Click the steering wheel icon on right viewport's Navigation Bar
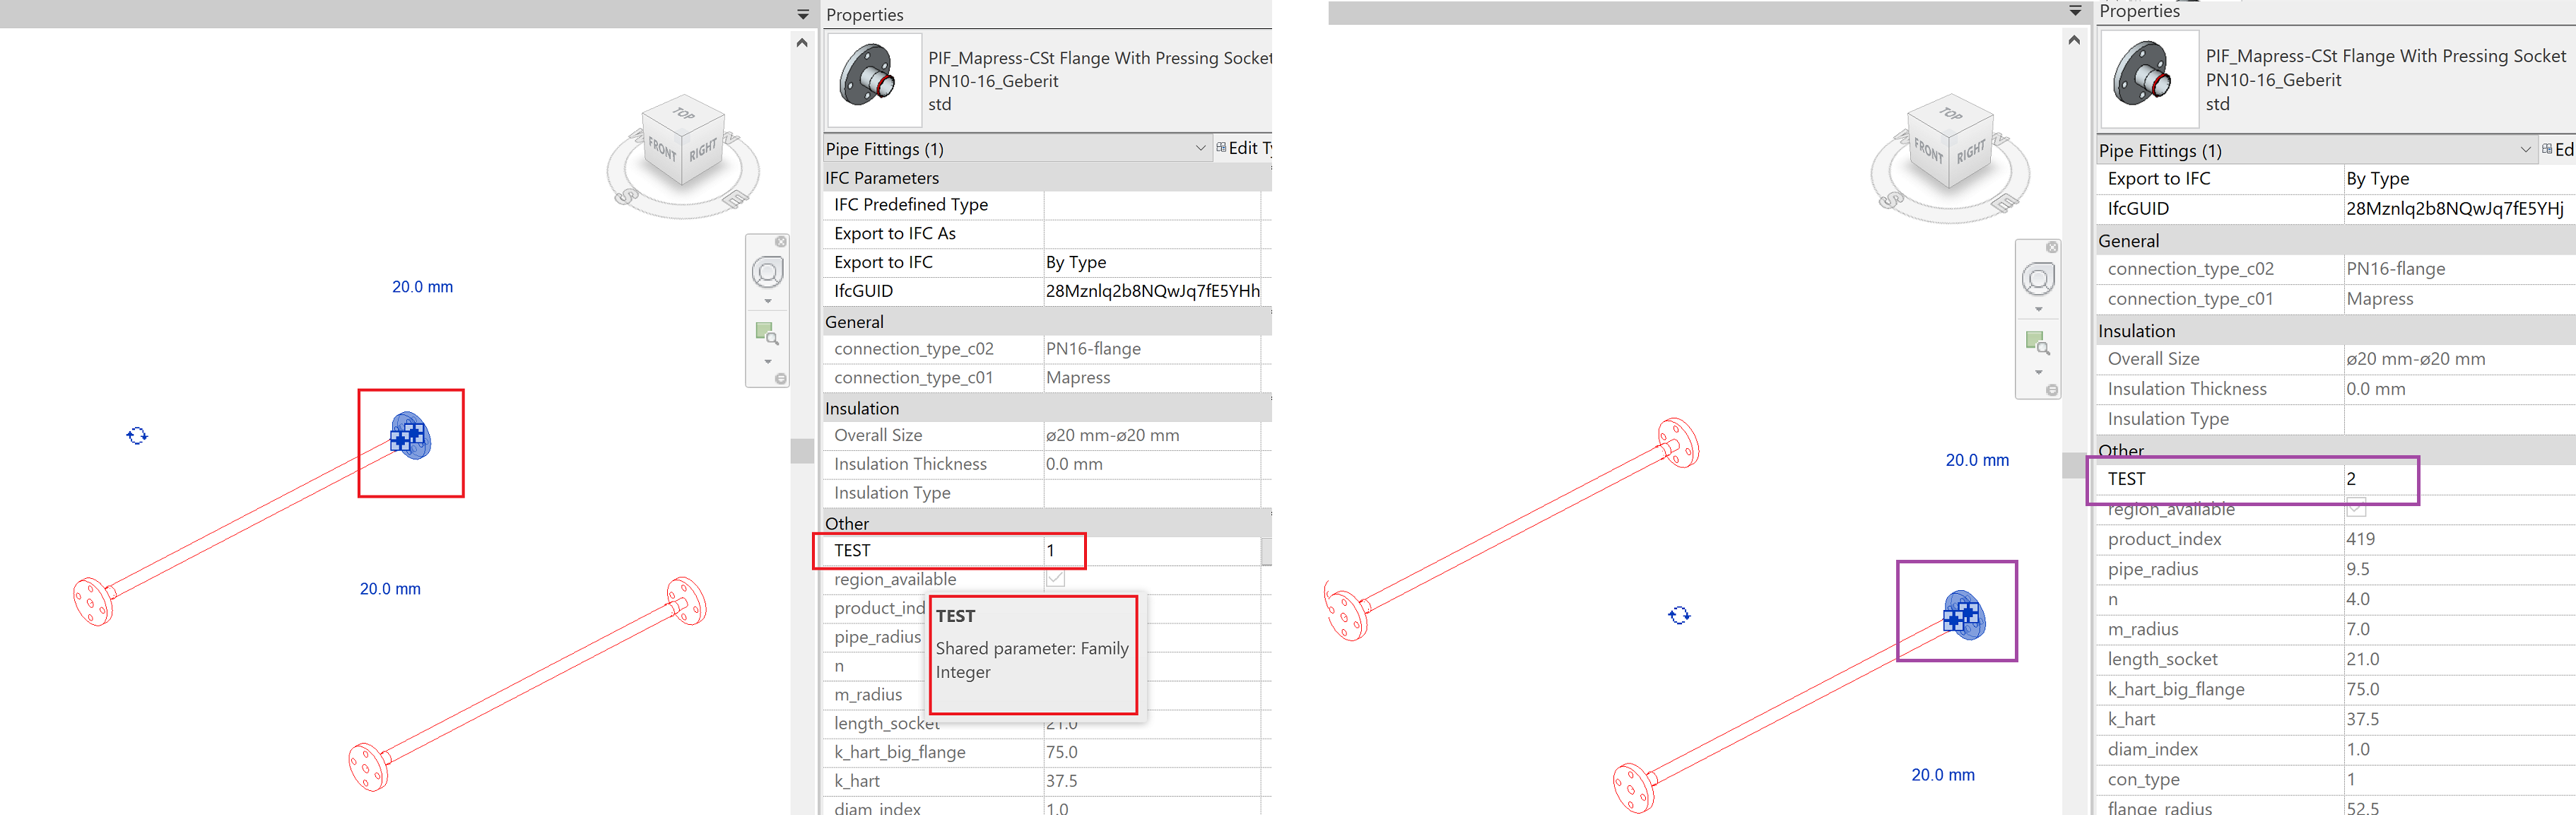Image resolution: width=2576 pixels, height=815 pixels. 2039,280
